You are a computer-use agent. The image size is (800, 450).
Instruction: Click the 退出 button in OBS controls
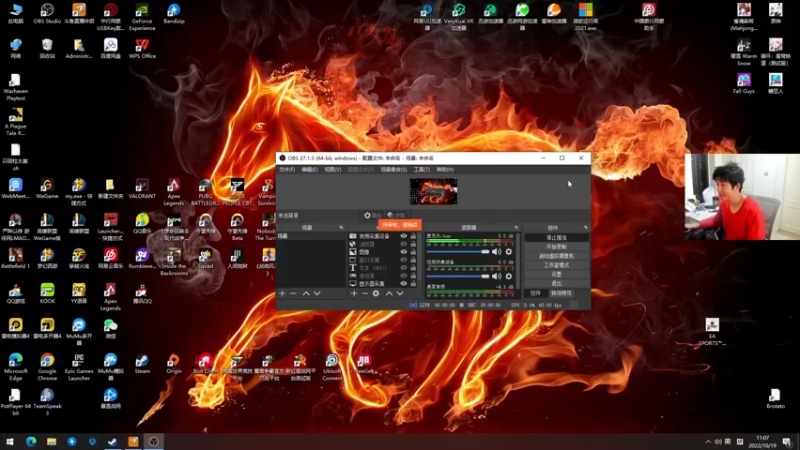coord(556,284)
